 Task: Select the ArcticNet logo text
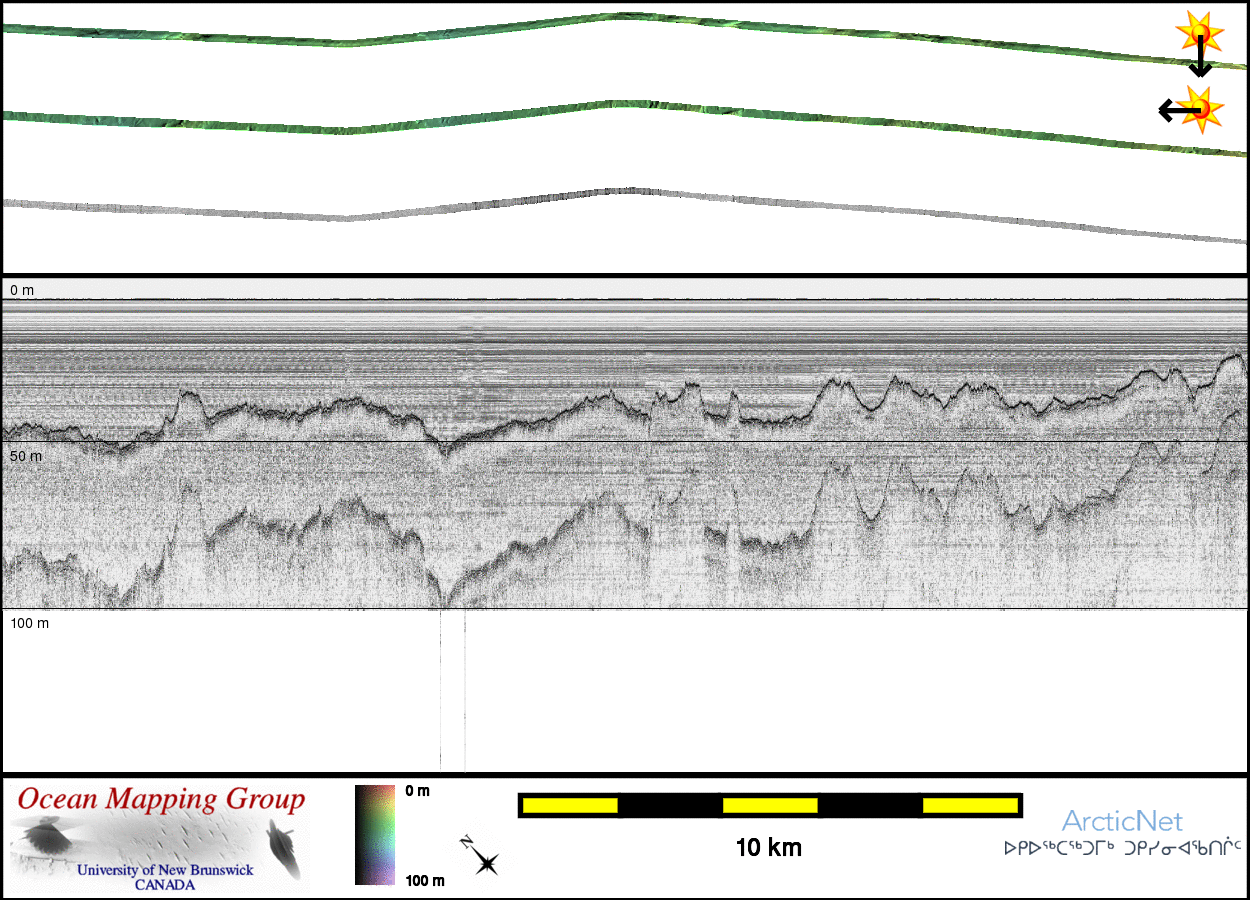click(x=1122, y=822)
